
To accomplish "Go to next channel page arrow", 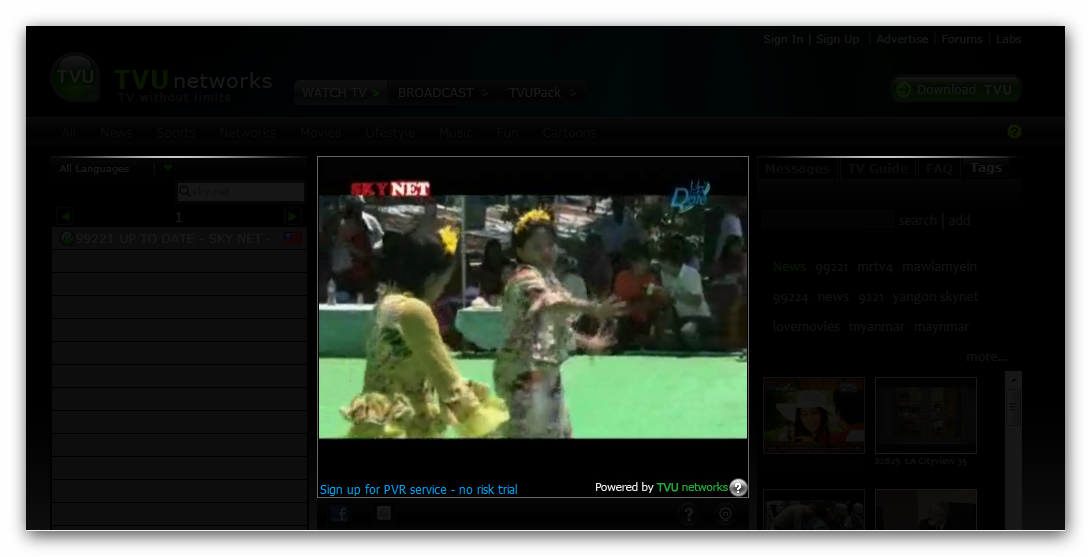I will (293, 216).
